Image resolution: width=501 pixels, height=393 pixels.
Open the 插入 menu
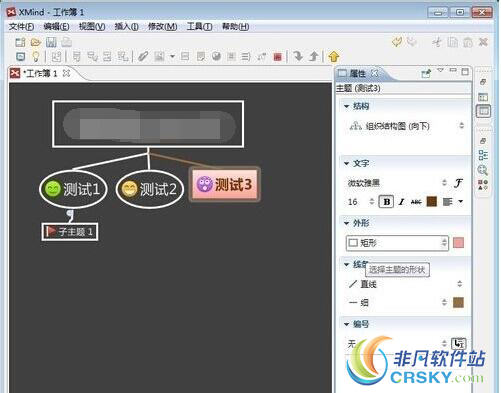[x=126, y=26]
